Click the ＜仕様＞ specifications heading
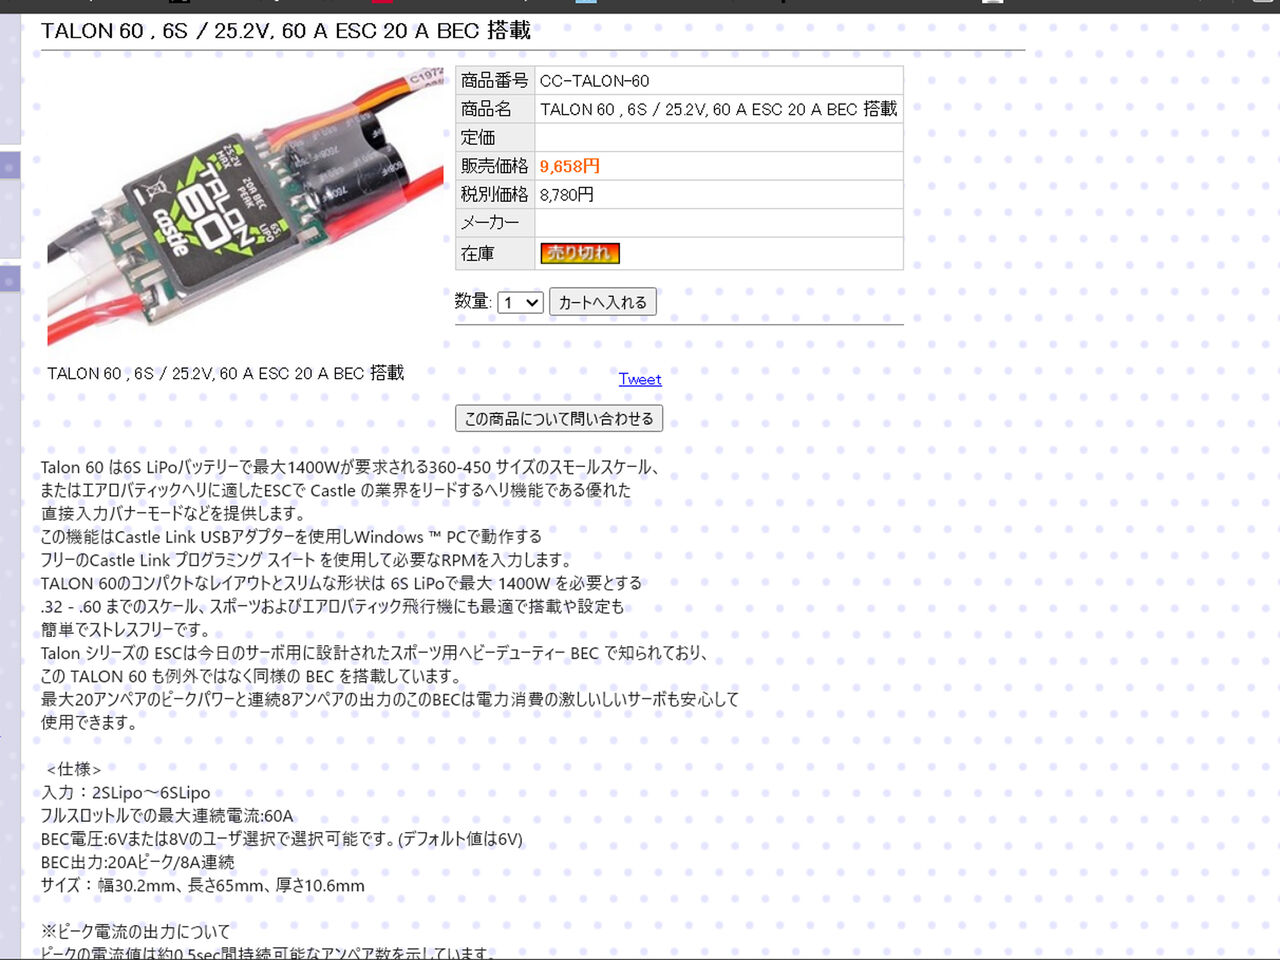Screen dimensions: 1280x960 (x=74, y=769)
